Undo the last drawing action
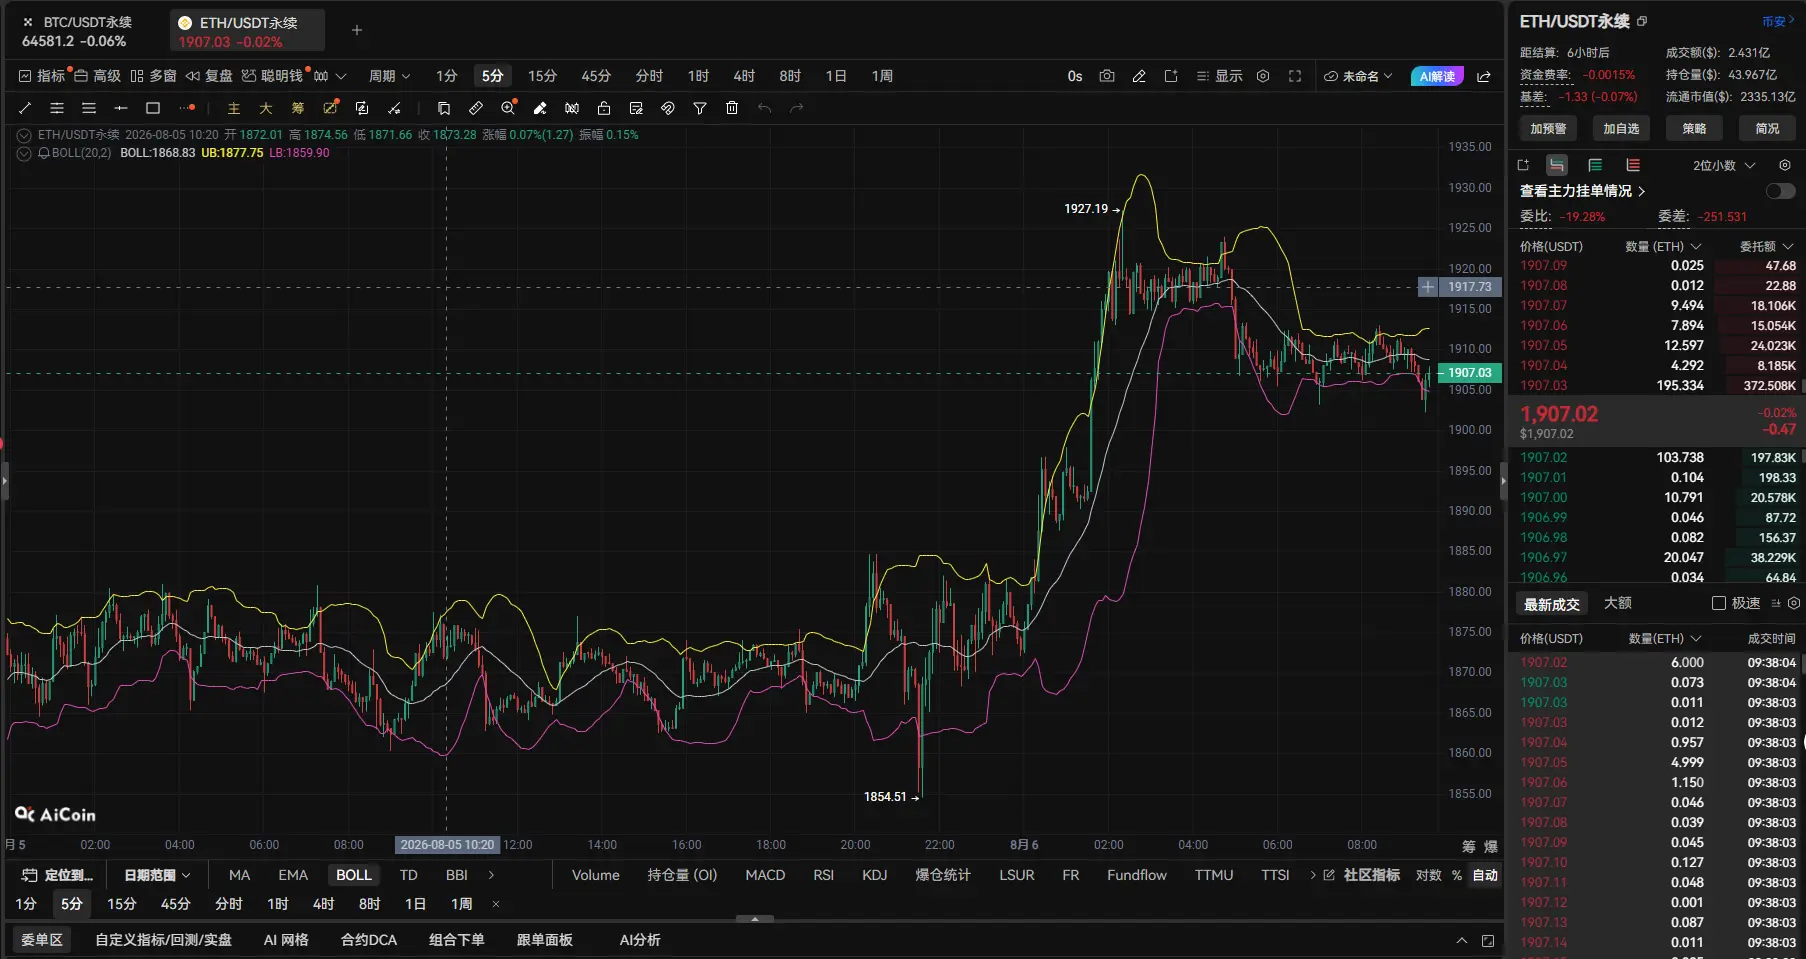Screen dimensions: 1806x959 click(764, 108)
